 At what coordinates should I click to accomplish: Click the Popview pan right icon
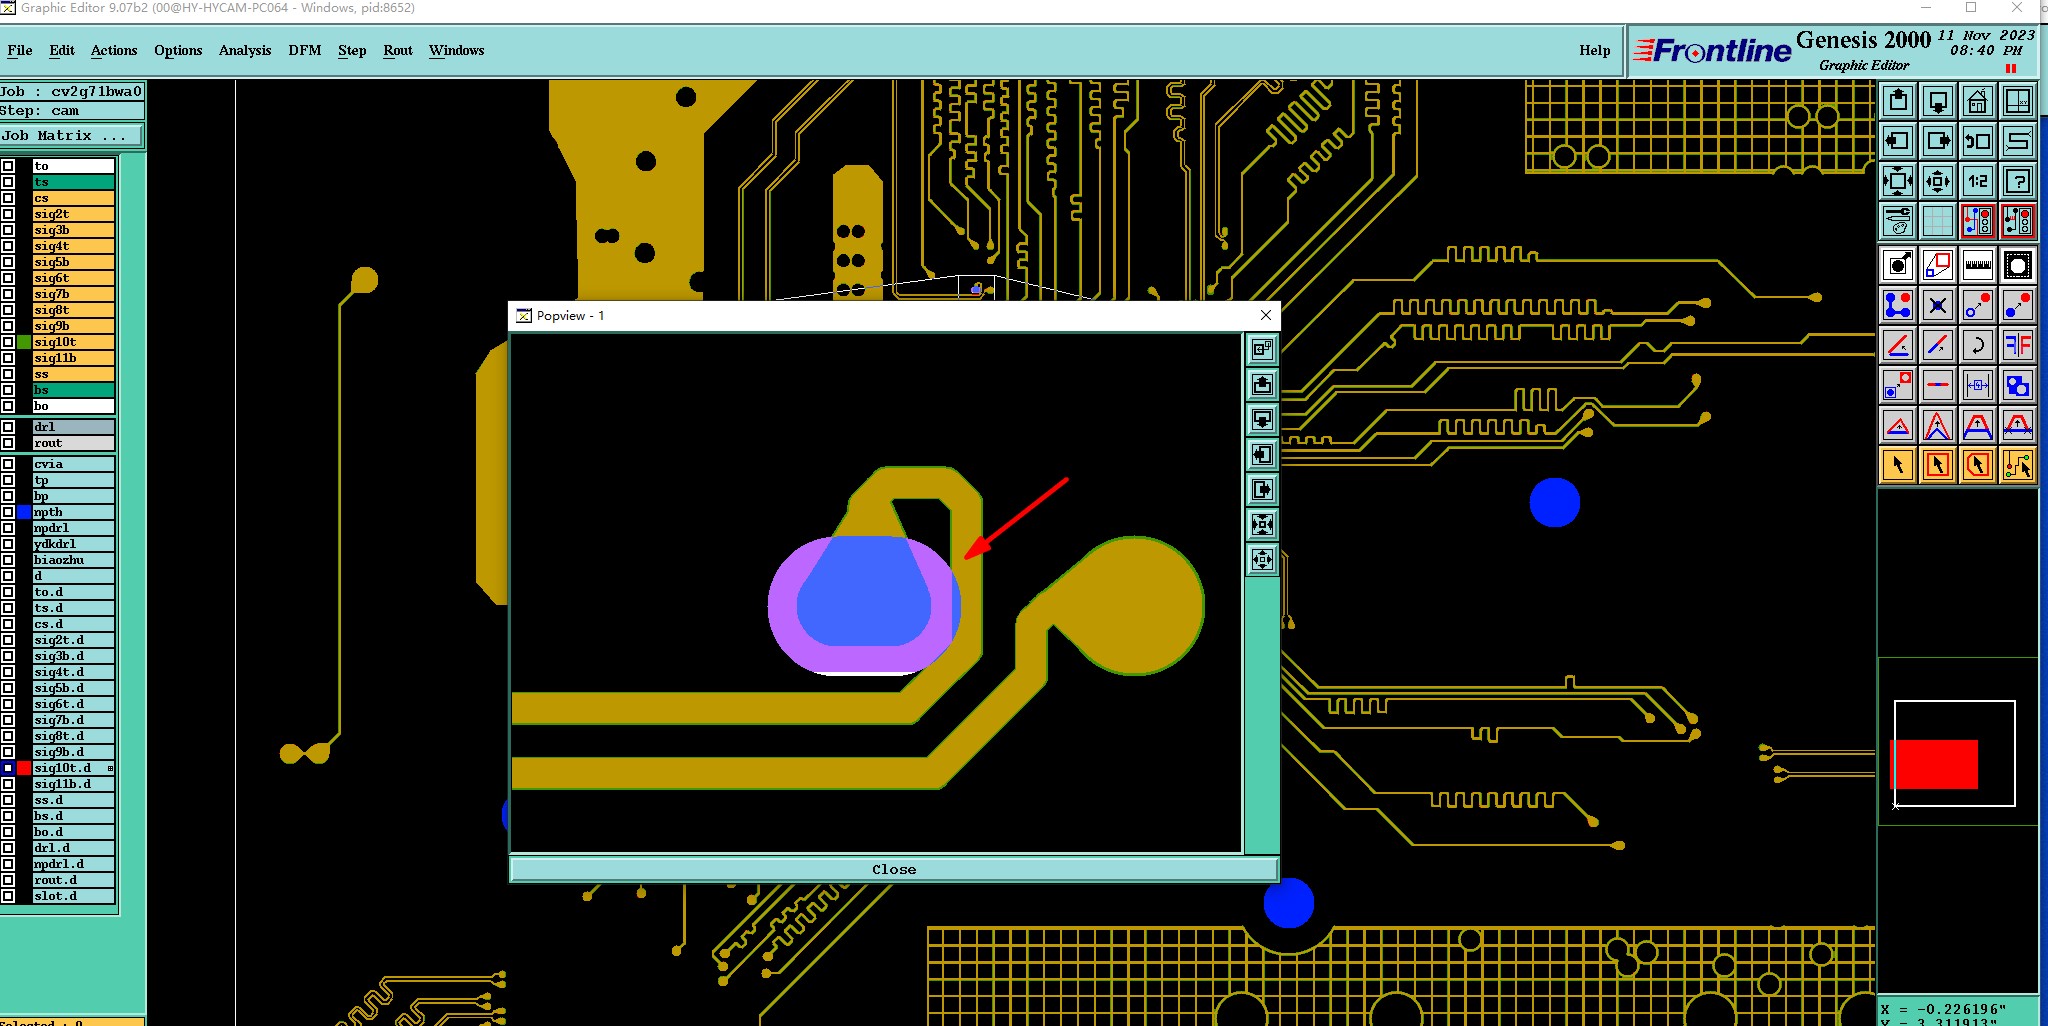click(1263, 490)
